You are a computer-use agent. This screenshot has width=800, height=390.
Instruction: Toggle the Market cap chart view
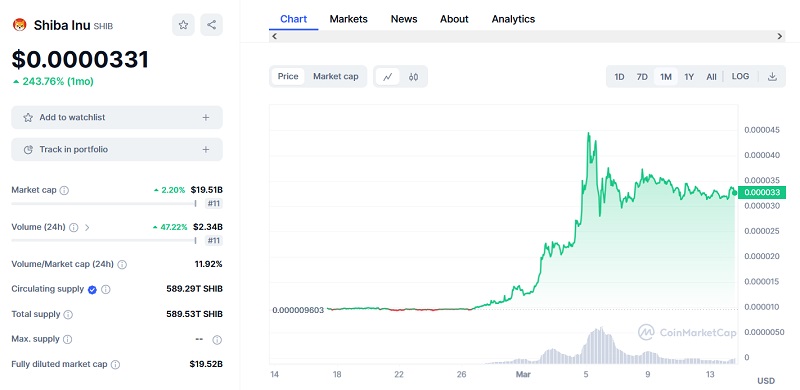[336, 77]
